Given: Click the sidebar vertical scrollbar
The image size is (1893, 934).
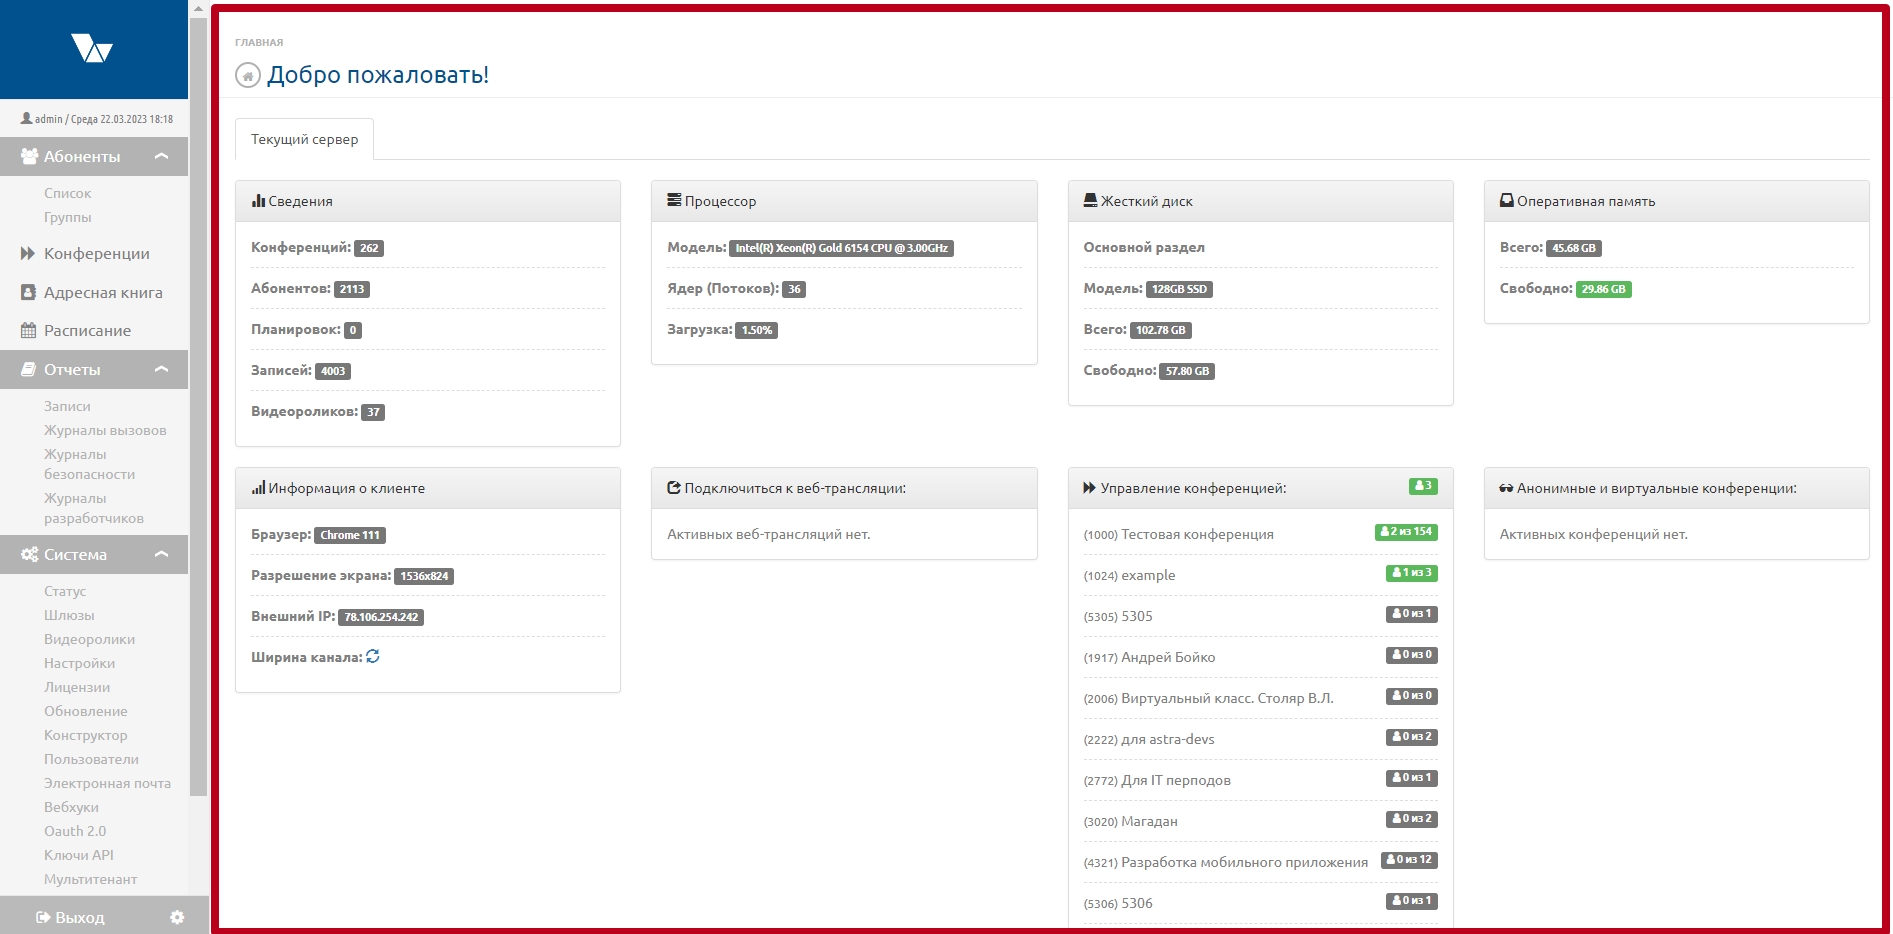Looking at the screenshot, I should (x=198, y=400).
